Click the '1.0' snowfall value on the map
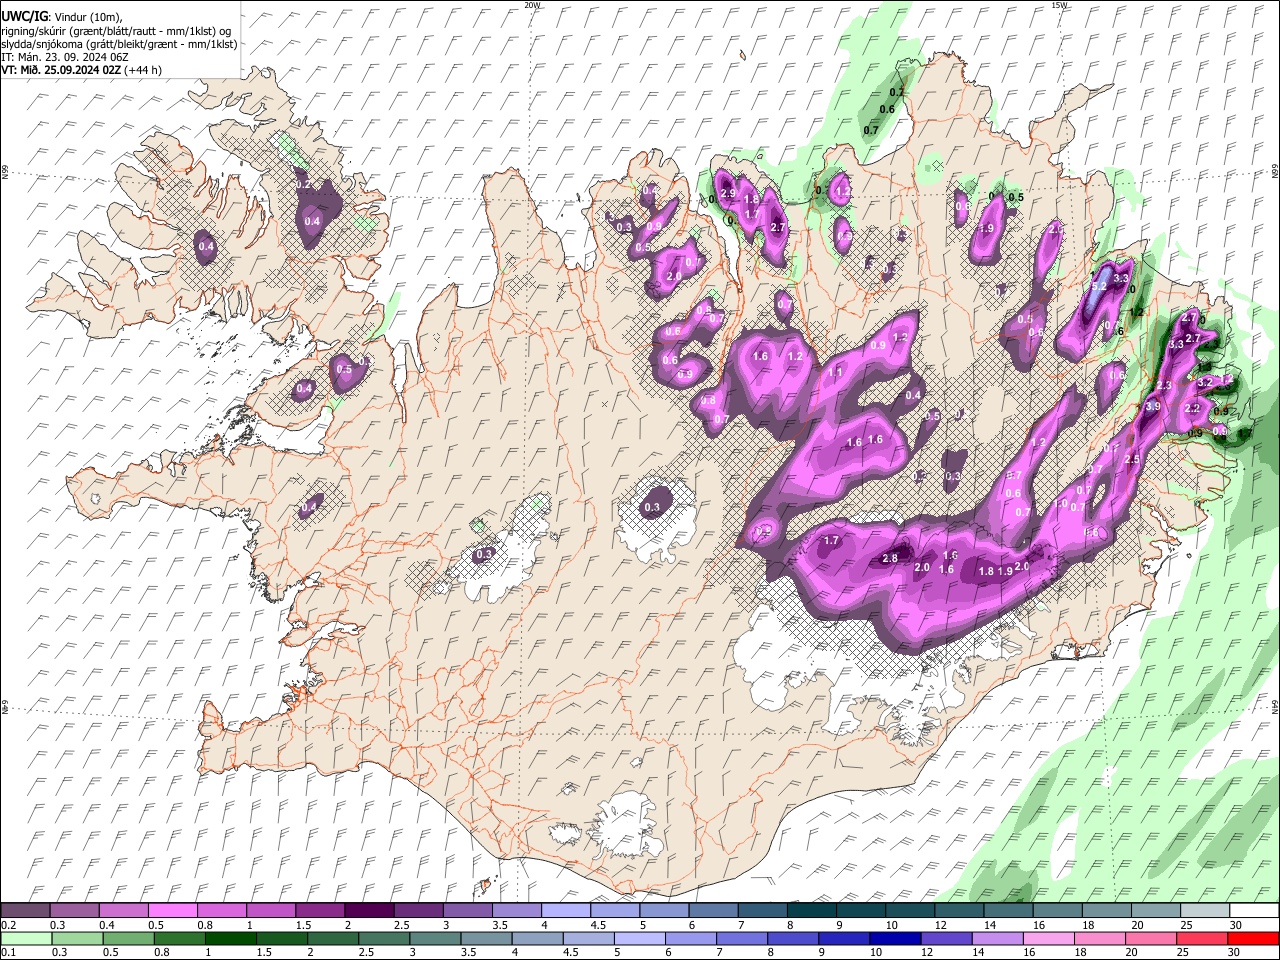1280x960 pixels. tap(1061, 504)
